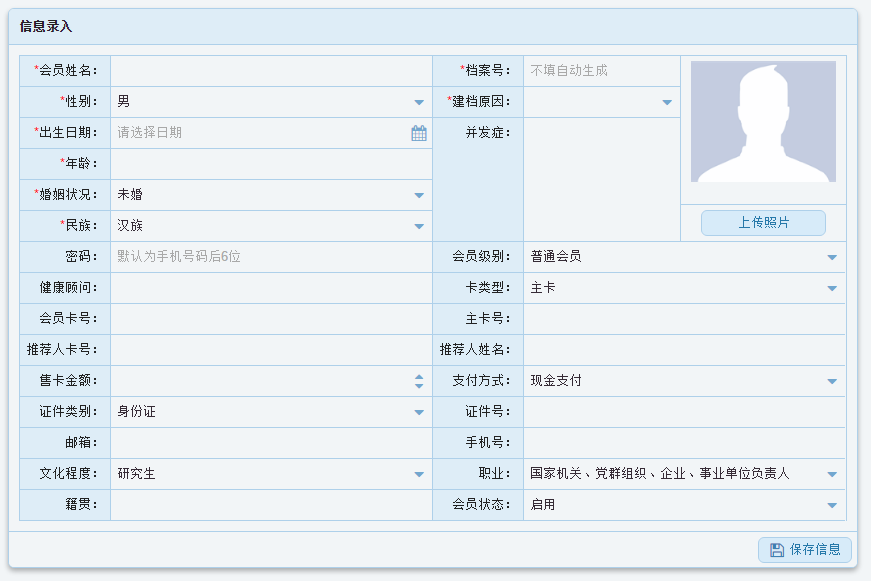The width and height of the screenshot is (871, 581).
Task: Click into the 手机号 input field
Action: pyautogui.click(x=683, y=443)
